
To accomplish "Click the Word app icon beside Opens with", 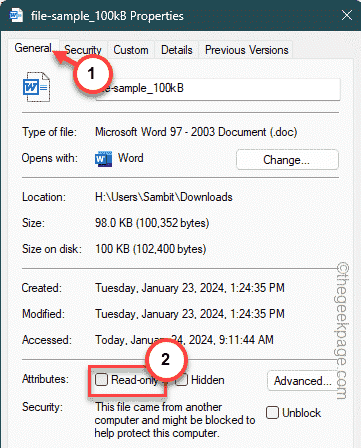I will point(103,159).
